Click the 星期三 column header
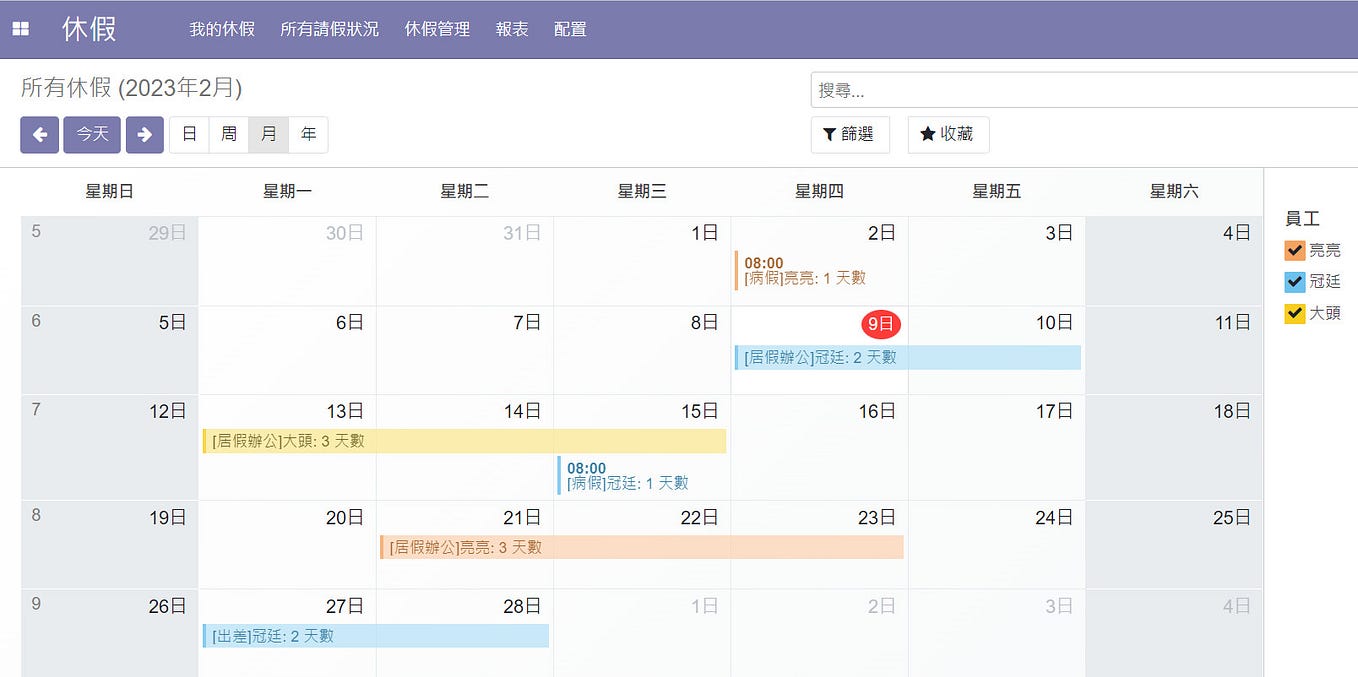 pos(642,191)
